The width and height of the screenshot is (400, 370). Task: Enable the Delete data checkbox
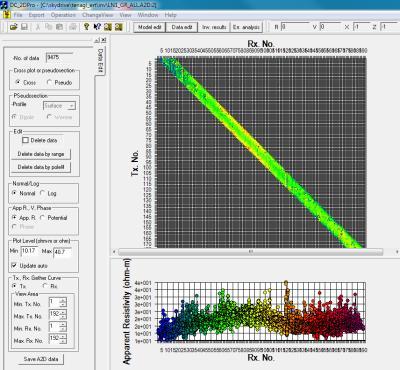(25, 140)
